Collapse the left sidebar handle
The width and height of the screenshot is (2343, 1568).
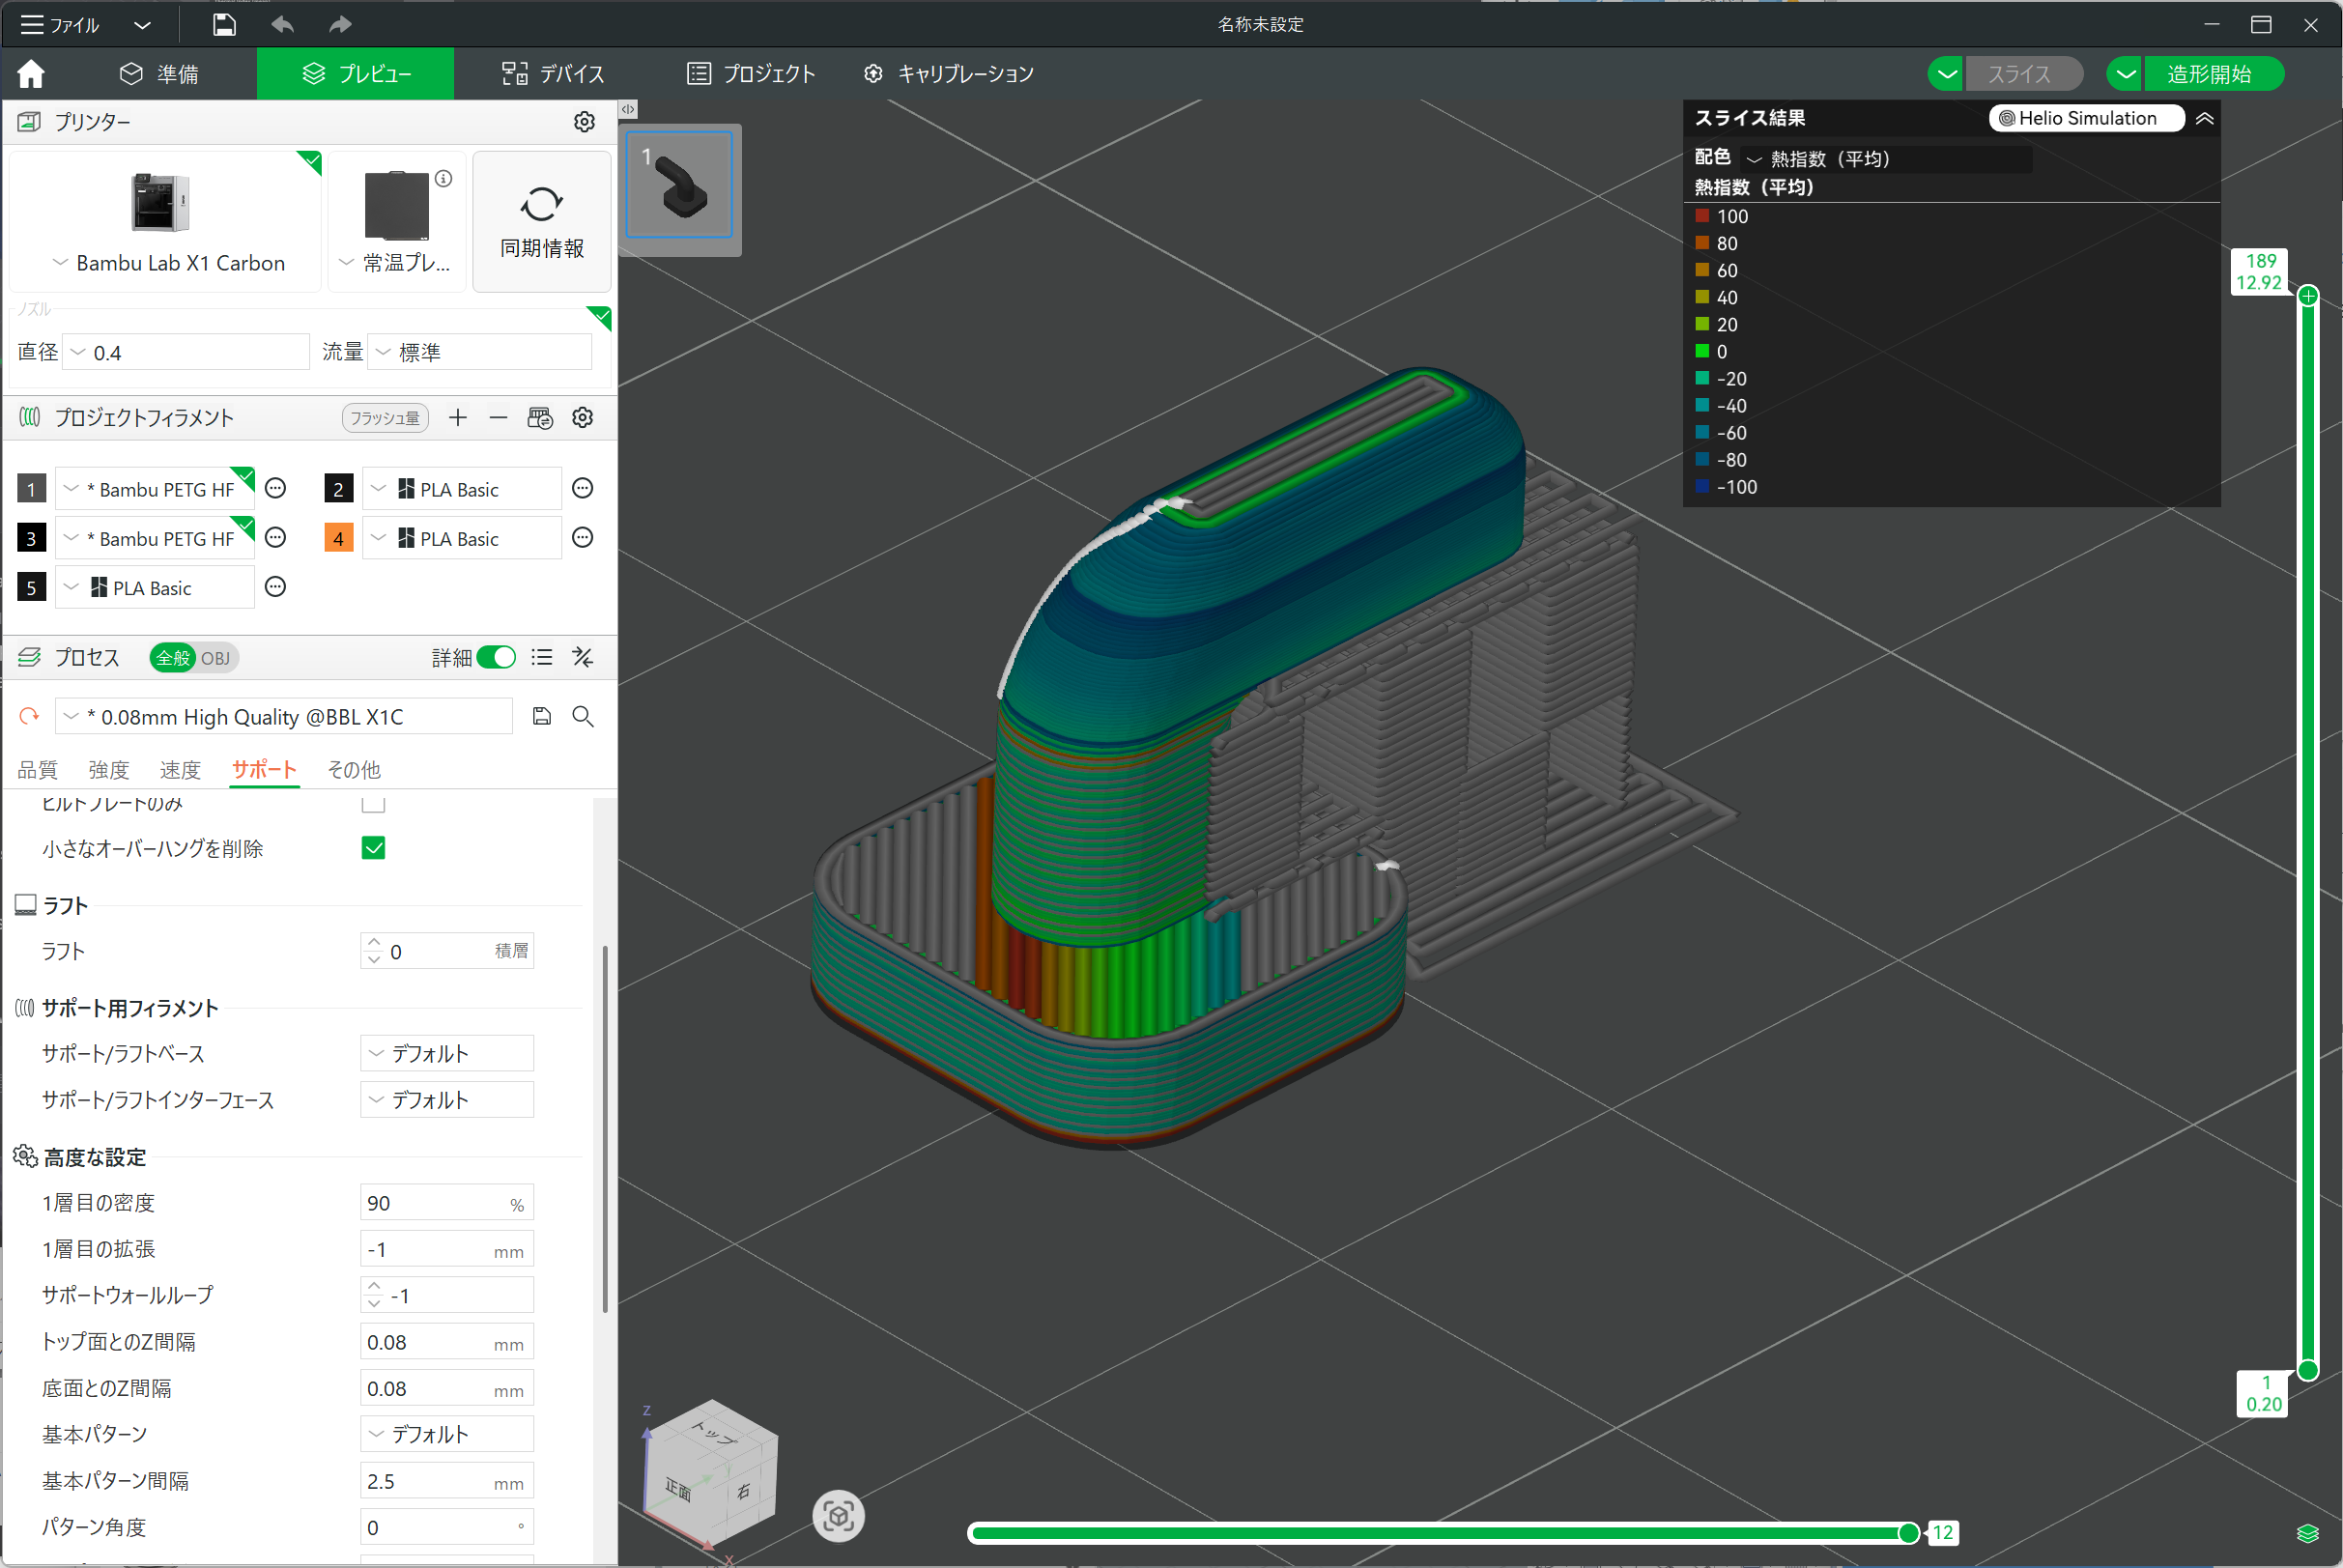tap(628, 109)
